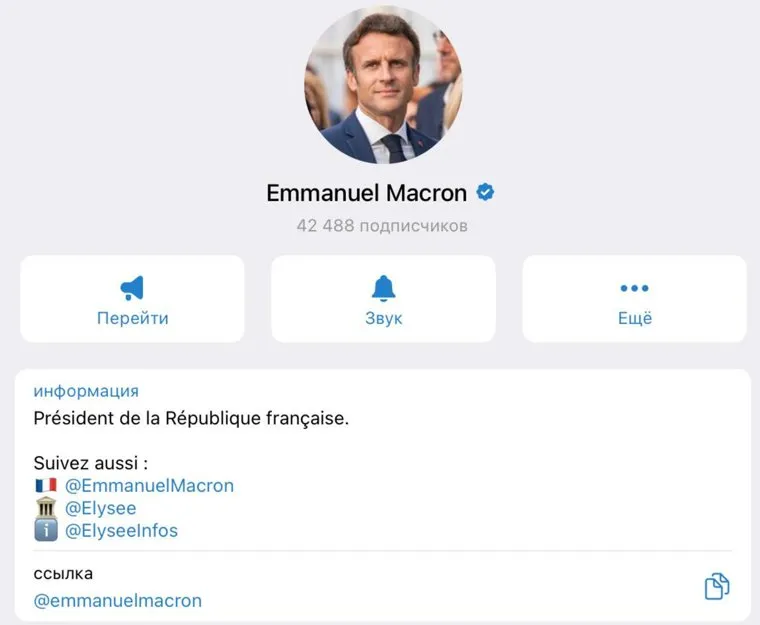This screenshot has height=625, width=760.
Task: Click the "Emmanuel Macron" channel title
Action: click(x=367, y=193)
